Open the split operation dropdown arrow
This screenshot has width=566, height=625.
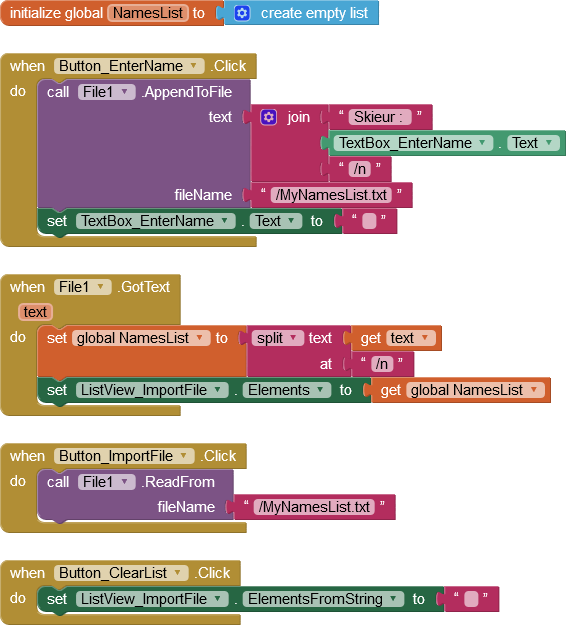tap(294, 338)
